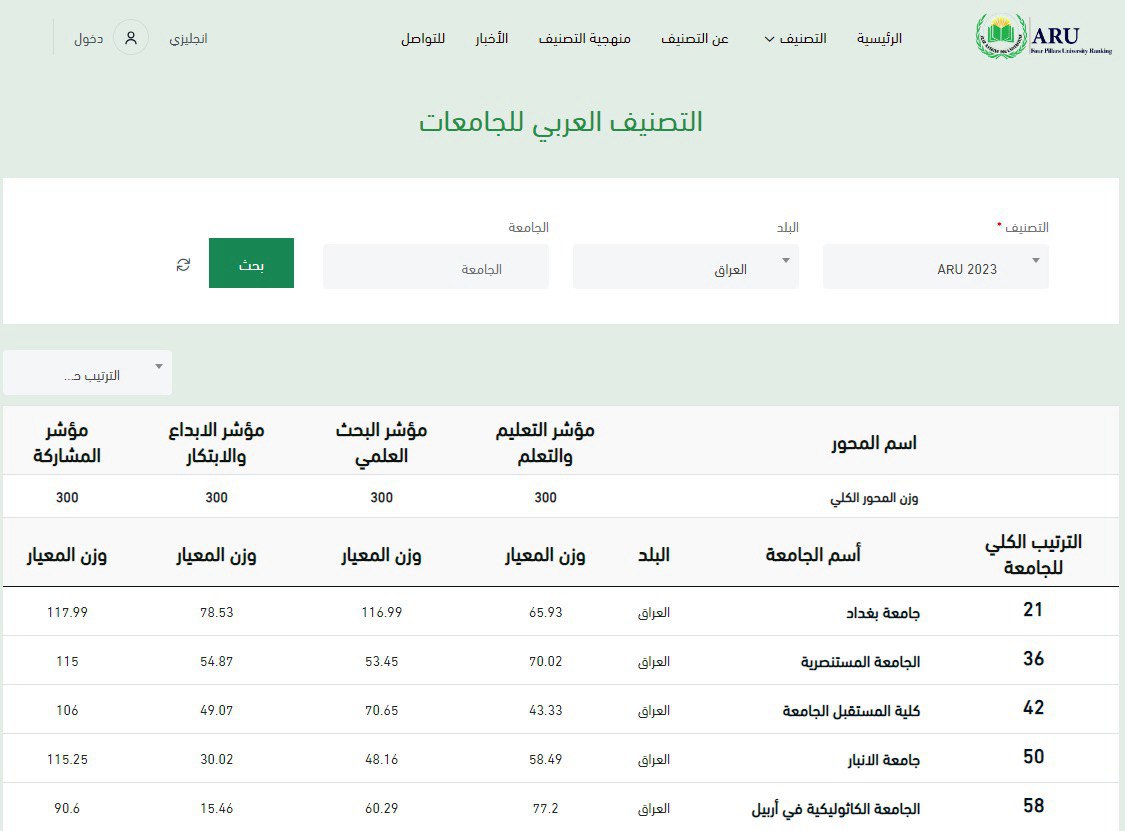The image size is (1125, 831).
Task: Click overall rank 21
Action: tap(1033, 610)
